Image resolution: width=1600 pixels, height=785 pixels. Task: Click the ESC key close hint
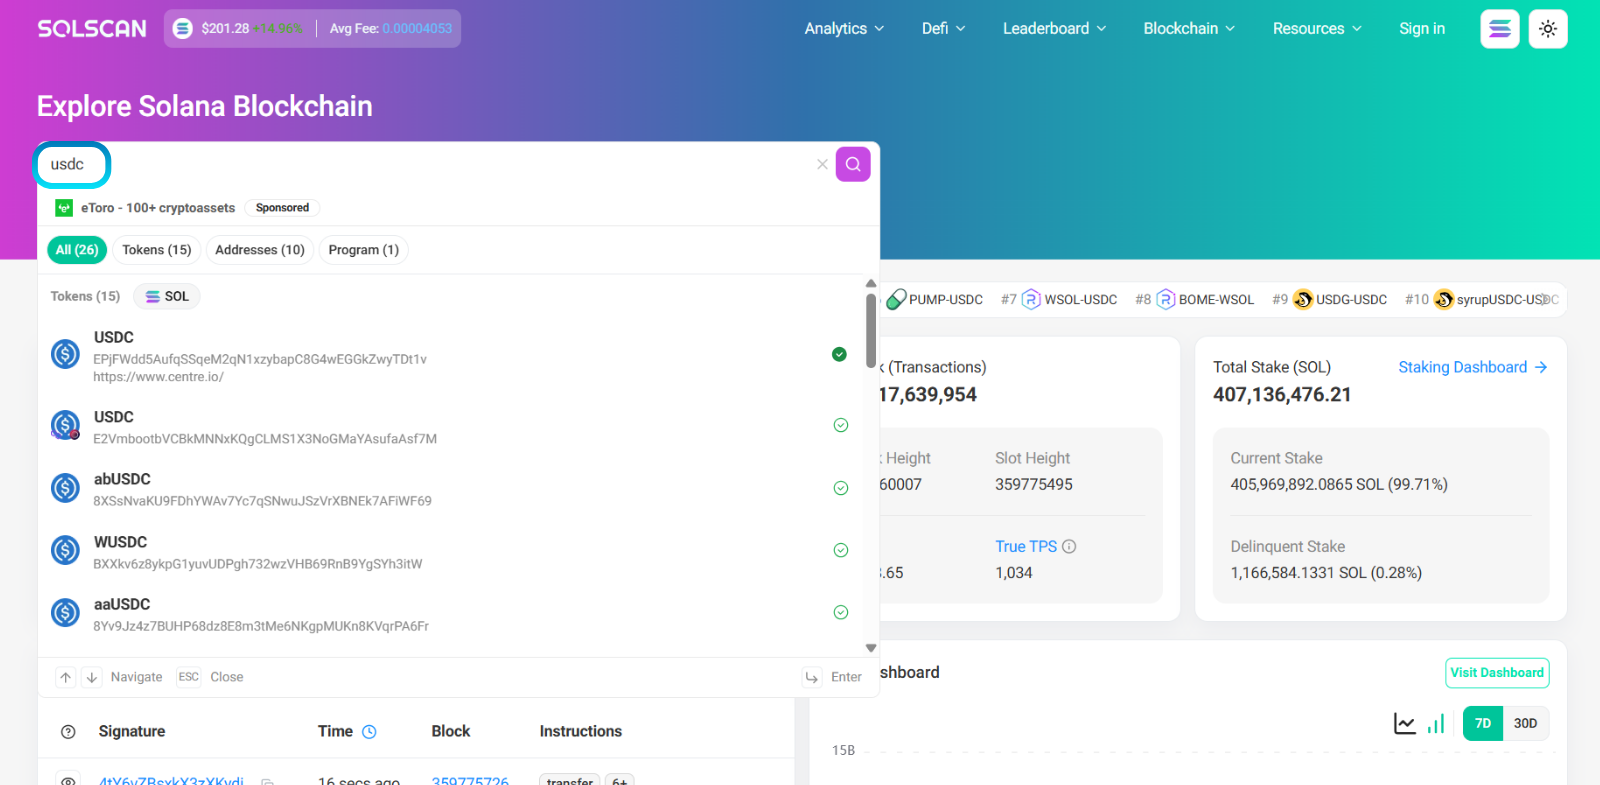click(x=188, y=677)
